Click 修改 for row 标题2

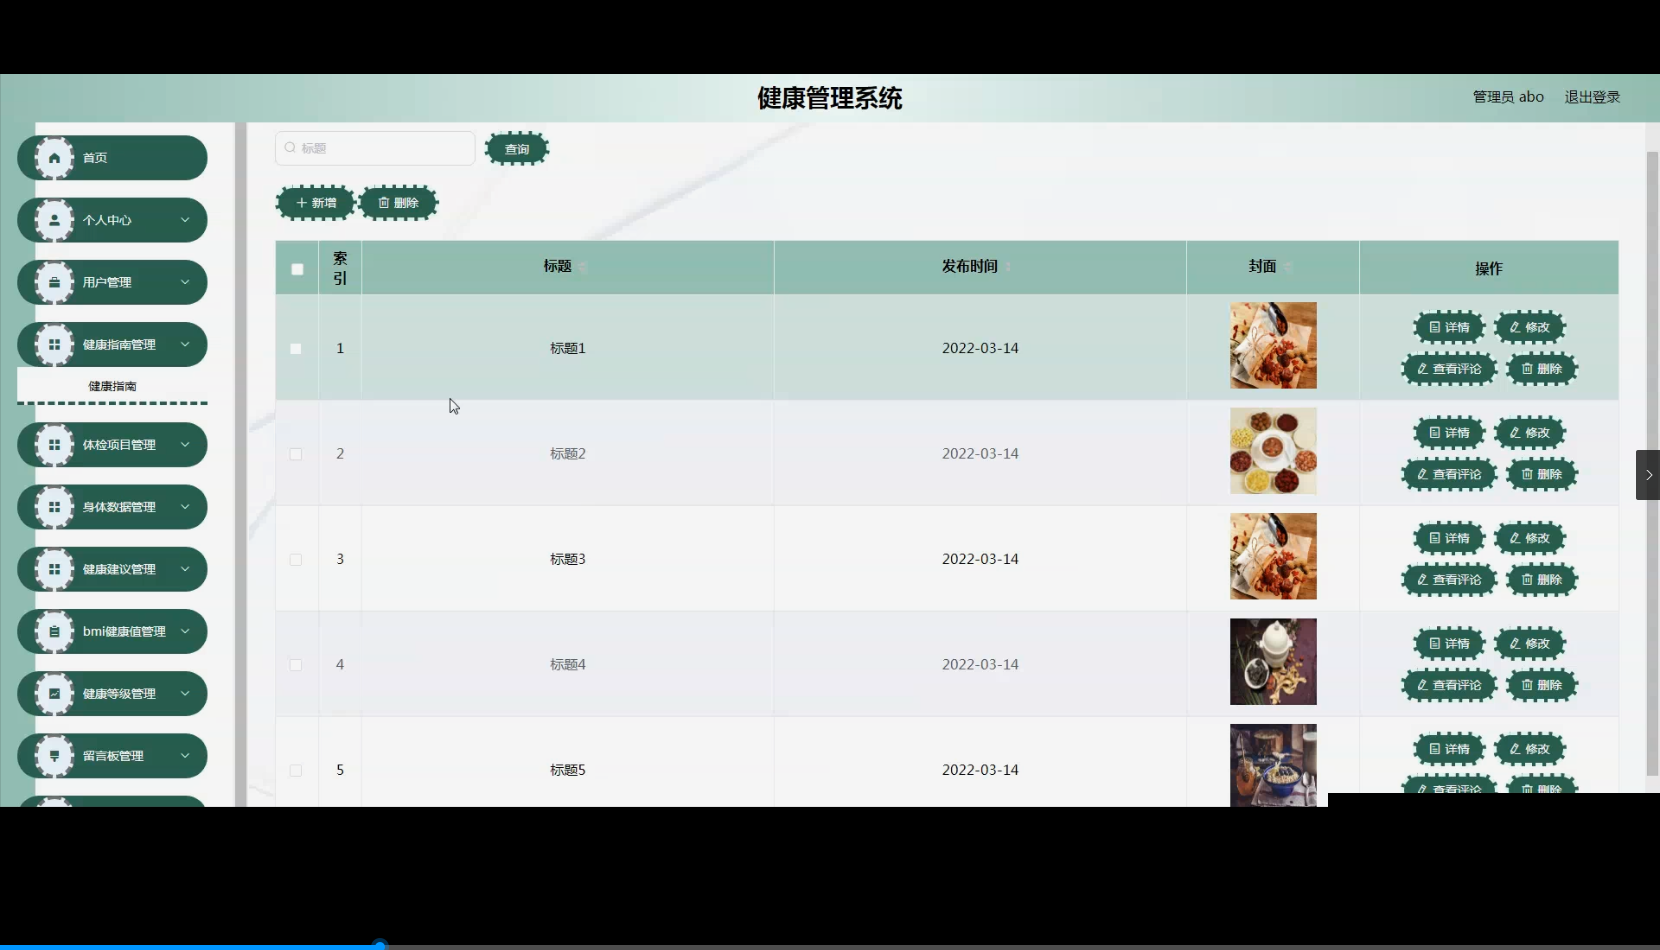[1530, 433]
